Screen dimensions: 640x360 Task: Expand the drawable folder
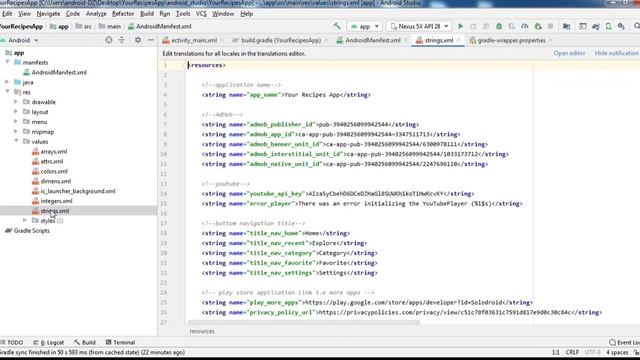pyautogui.click(x=16, y=102)
